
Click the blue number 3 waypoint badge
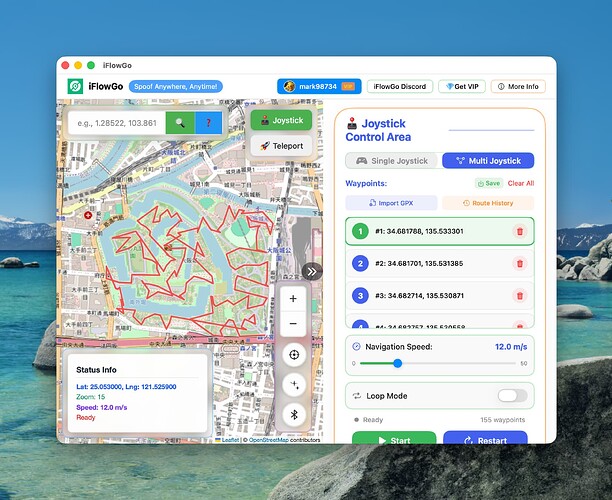[360, 295]
